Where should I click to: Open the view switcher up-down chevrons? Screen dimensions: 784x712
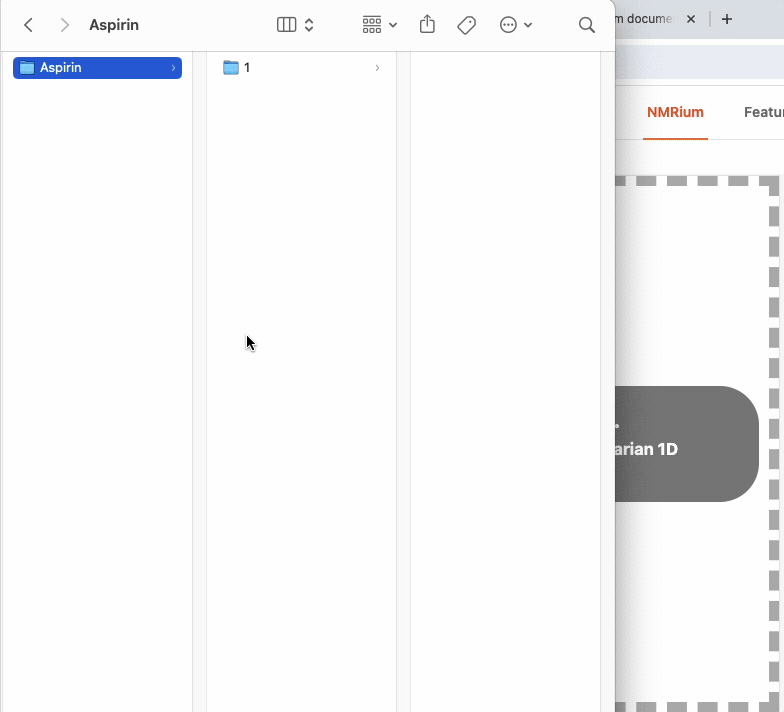coord(309,25)
